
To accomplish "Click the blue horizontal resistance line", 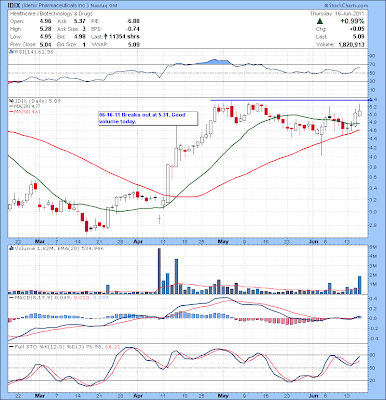I will click(x=288, y=100).
